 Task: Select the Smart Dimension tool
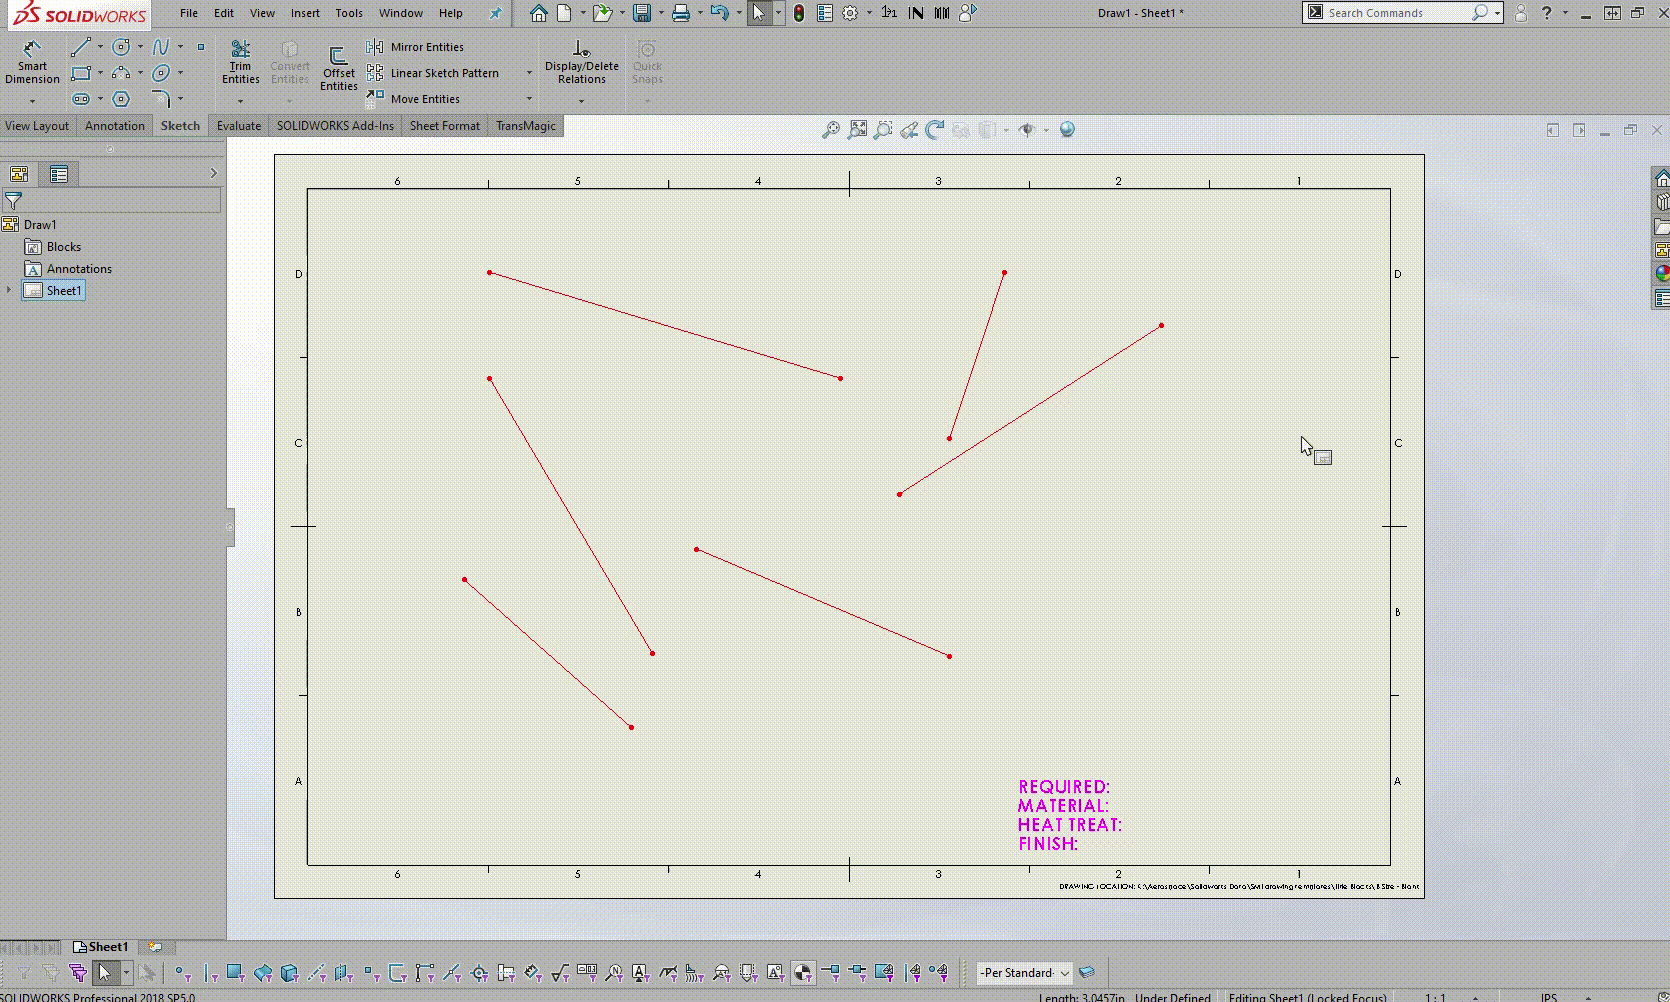click(x=32, y=62)
